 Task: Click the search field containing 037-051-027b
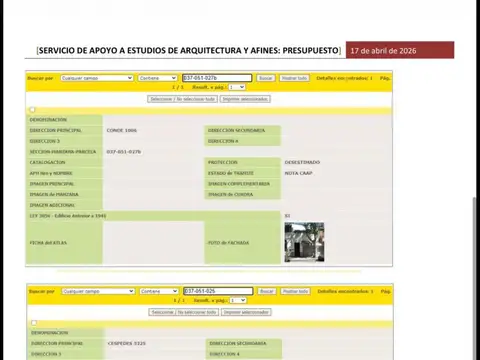click(x=217, y=78)
